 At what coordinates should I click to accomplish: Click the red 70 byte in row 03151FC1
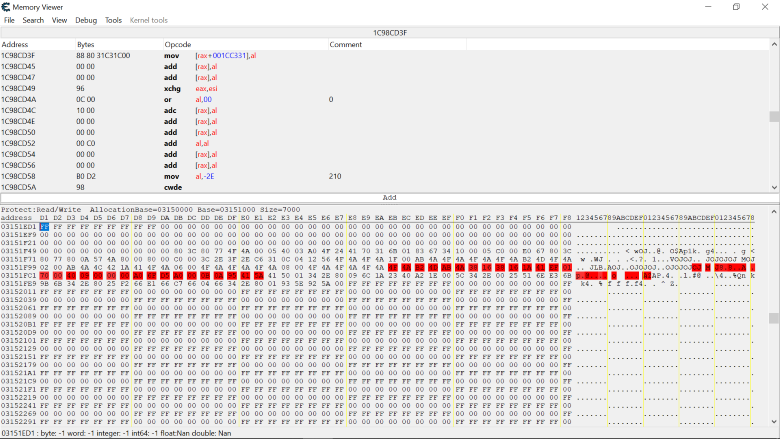44,275
